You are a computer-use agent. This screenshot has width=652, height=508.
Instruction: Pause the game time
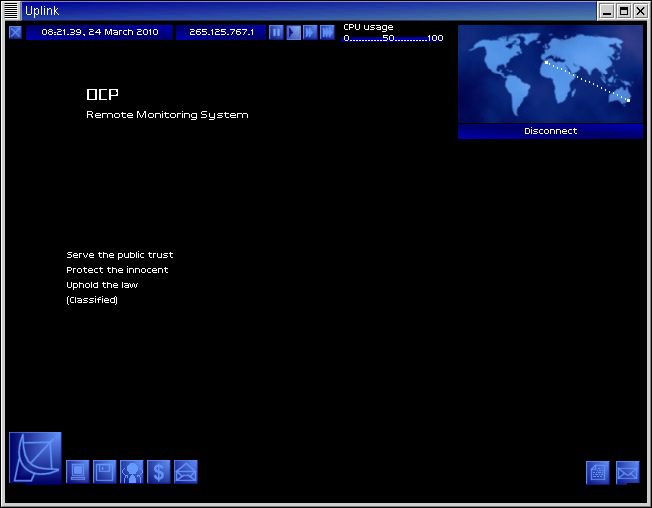click(x=276, y=32)
